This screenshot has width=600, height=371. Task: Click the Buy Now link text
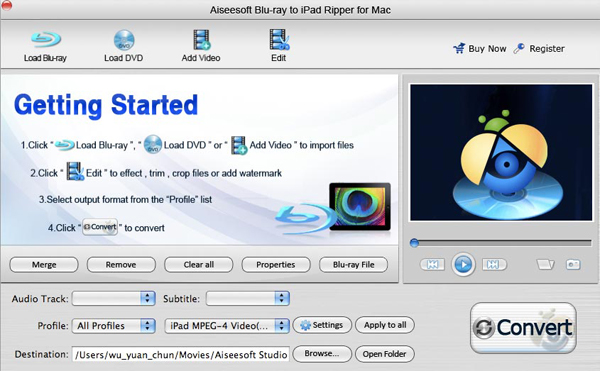(487, 49)
